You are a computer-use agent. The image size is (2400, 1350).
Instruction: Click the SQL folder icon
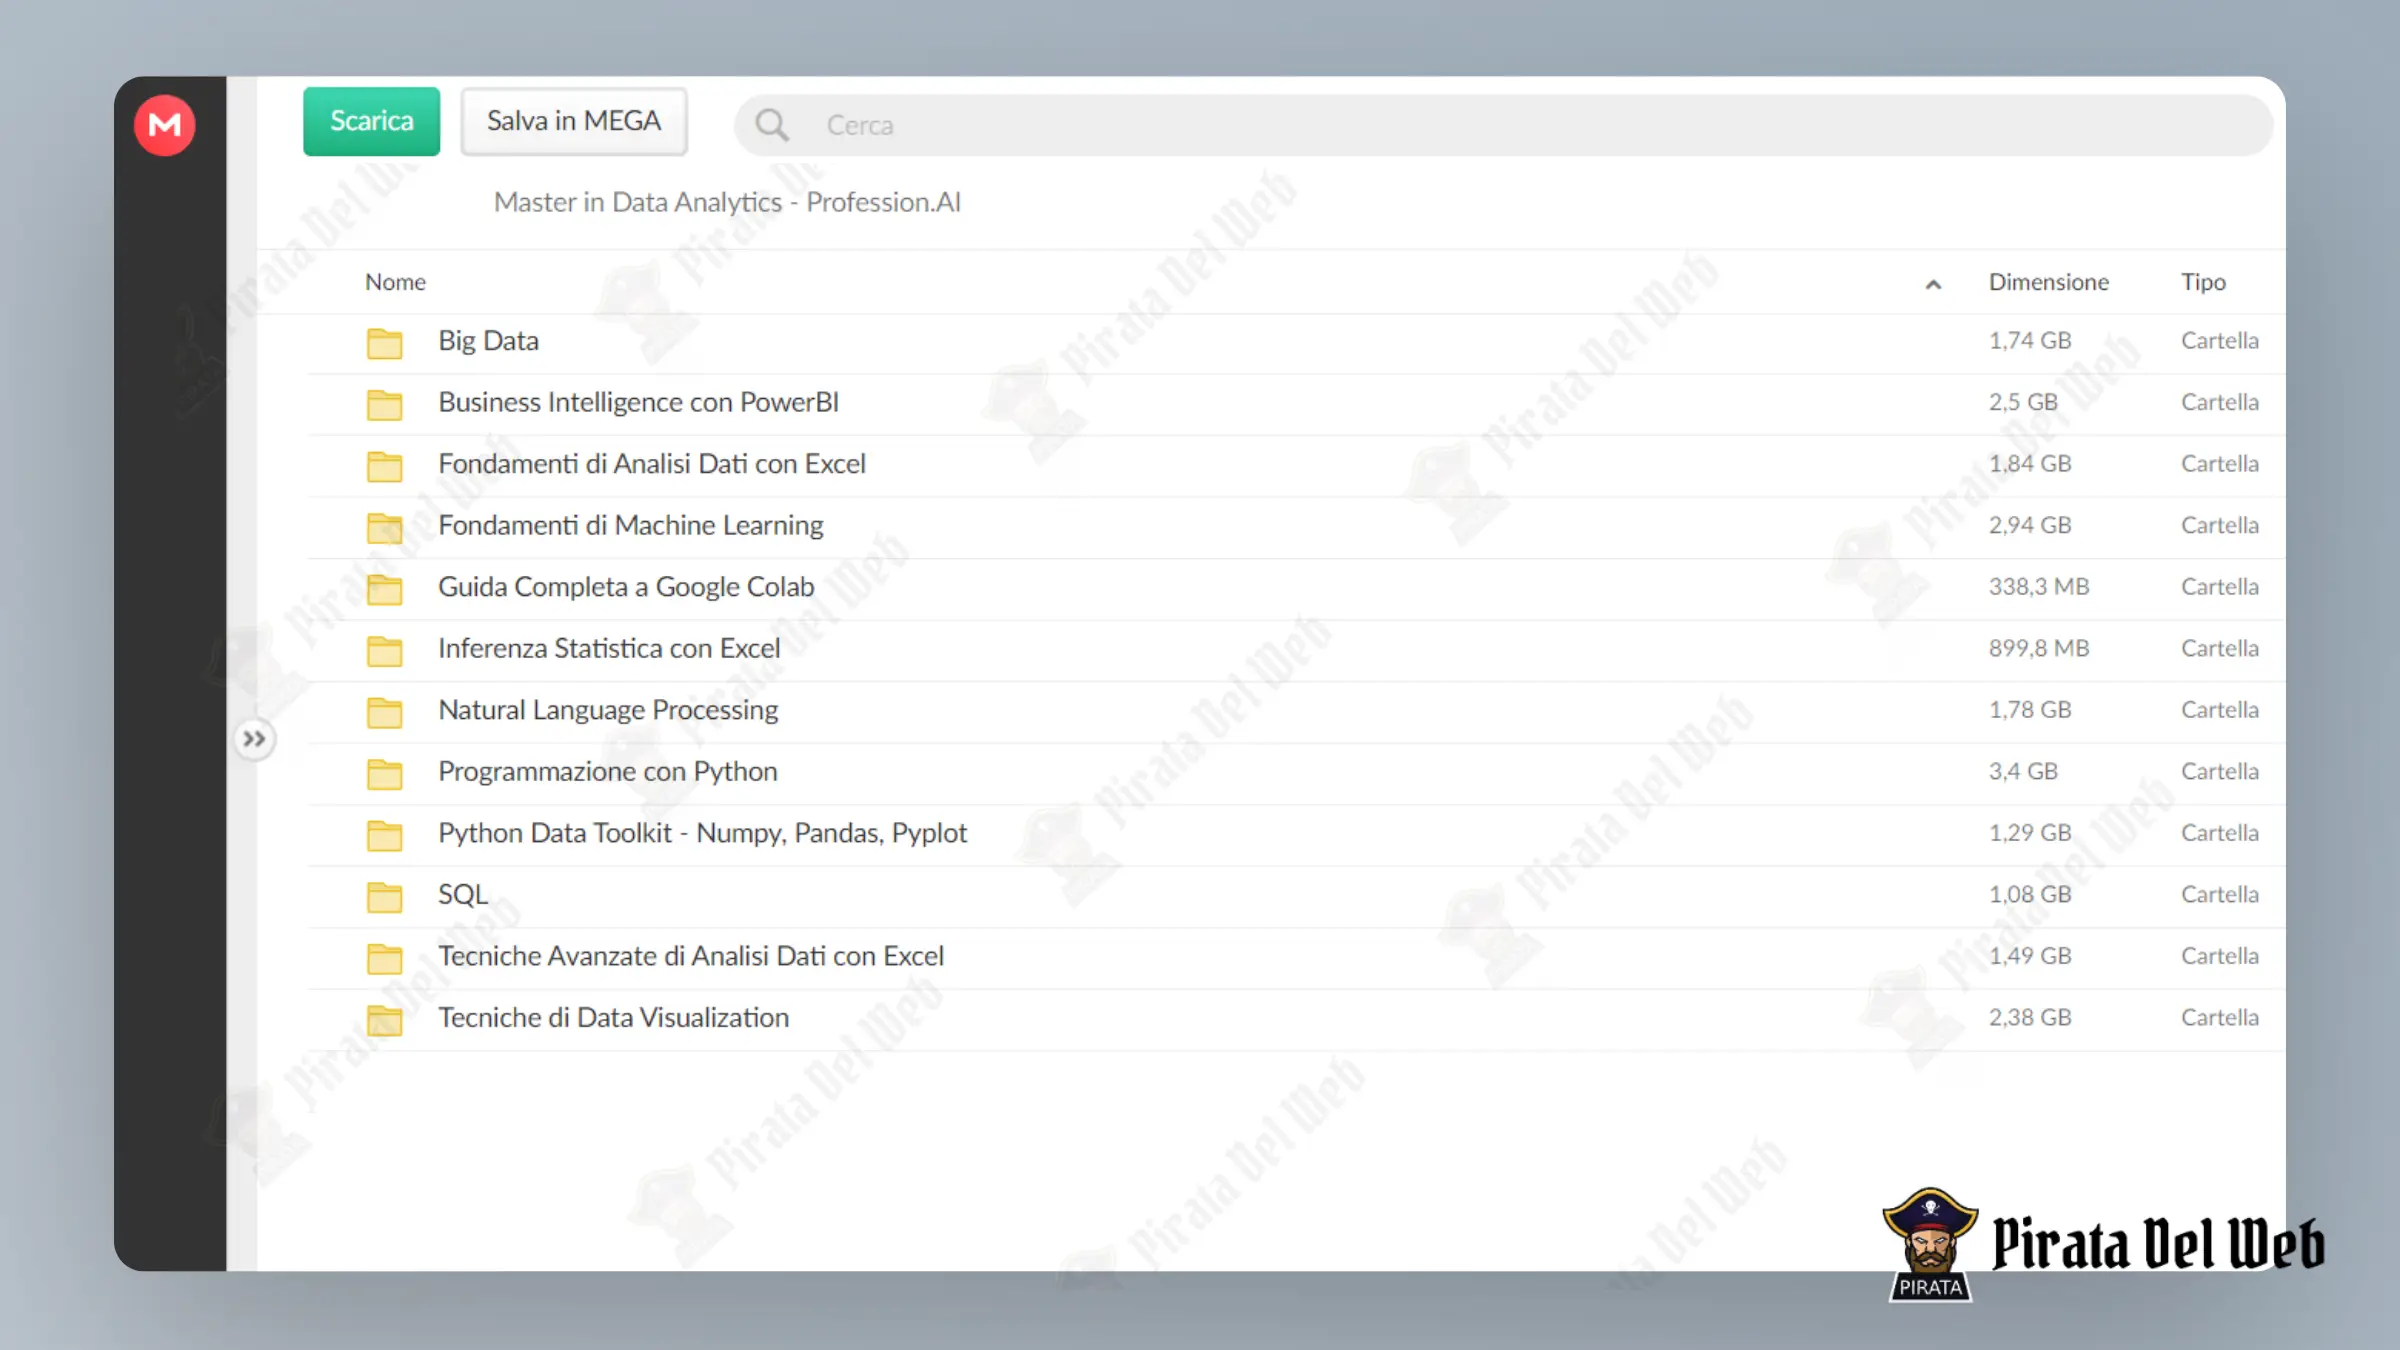(384, 896)
